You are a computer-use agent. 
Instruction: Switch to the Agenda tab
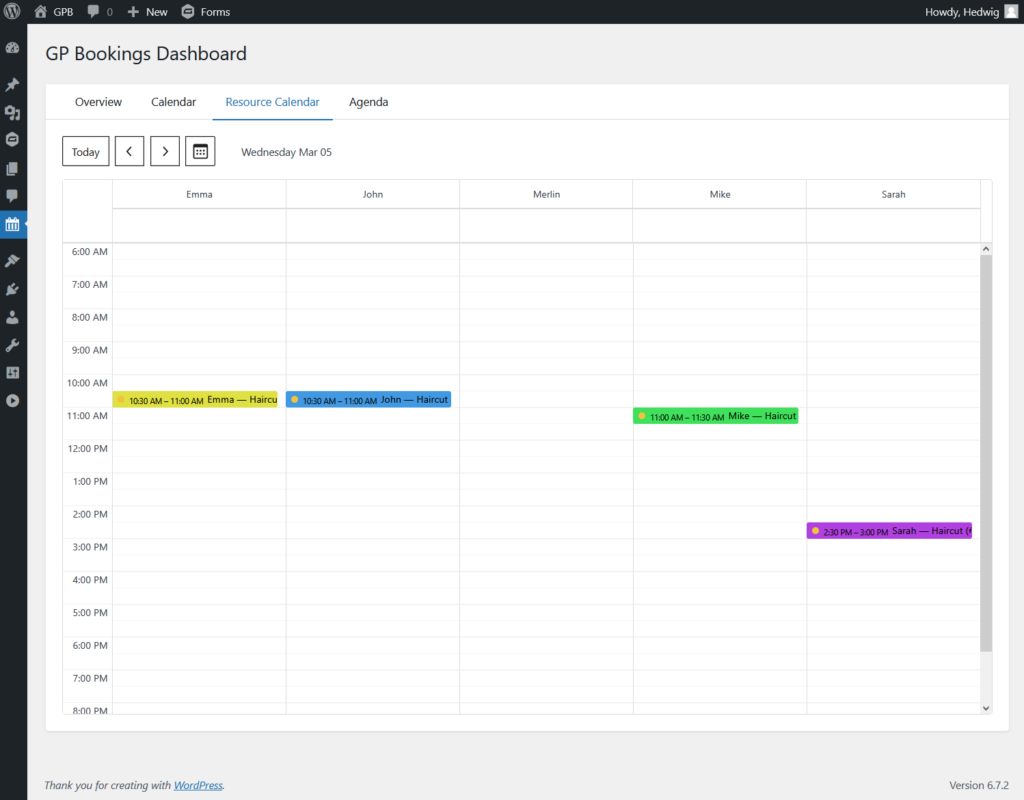(368, 102)
